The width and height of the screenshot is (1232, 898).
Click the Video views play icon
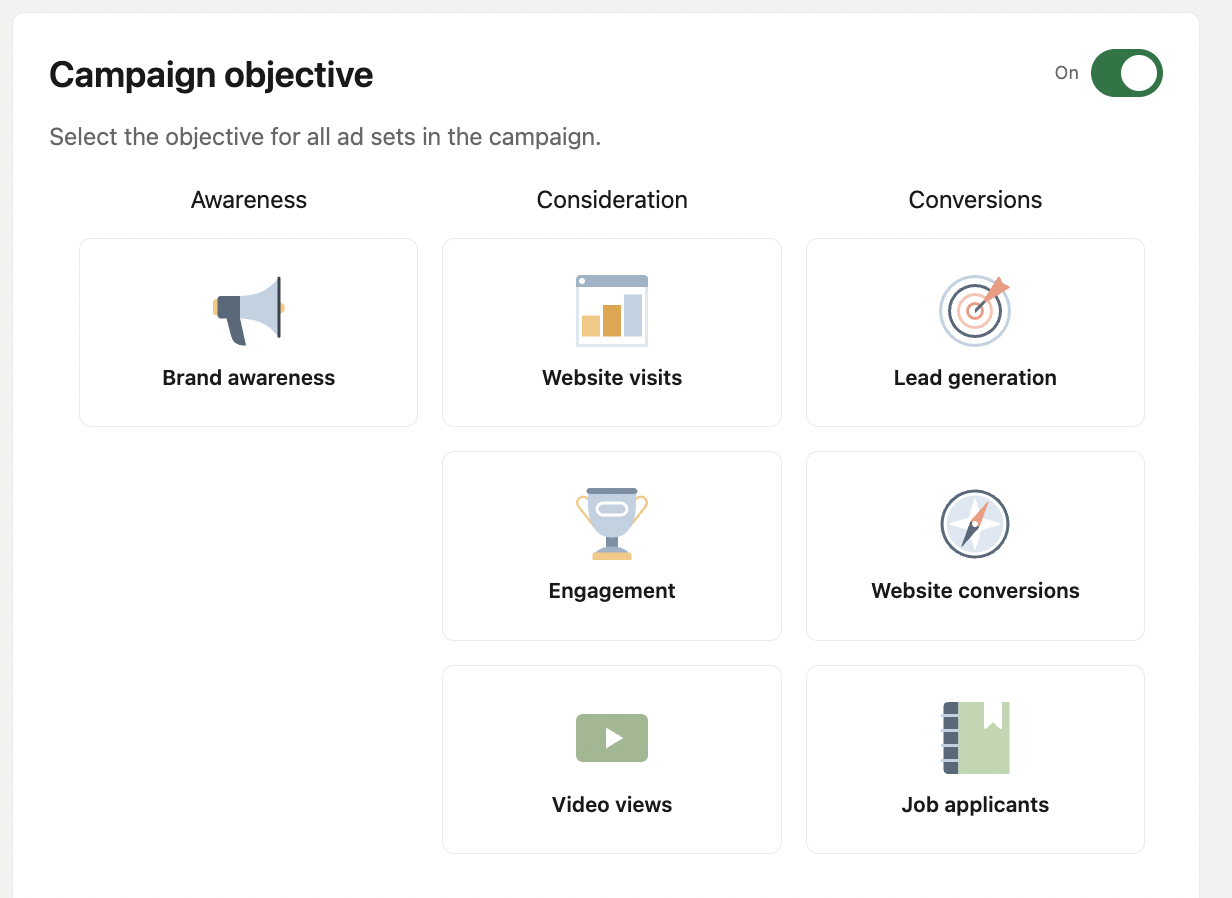tap(611, 737)
